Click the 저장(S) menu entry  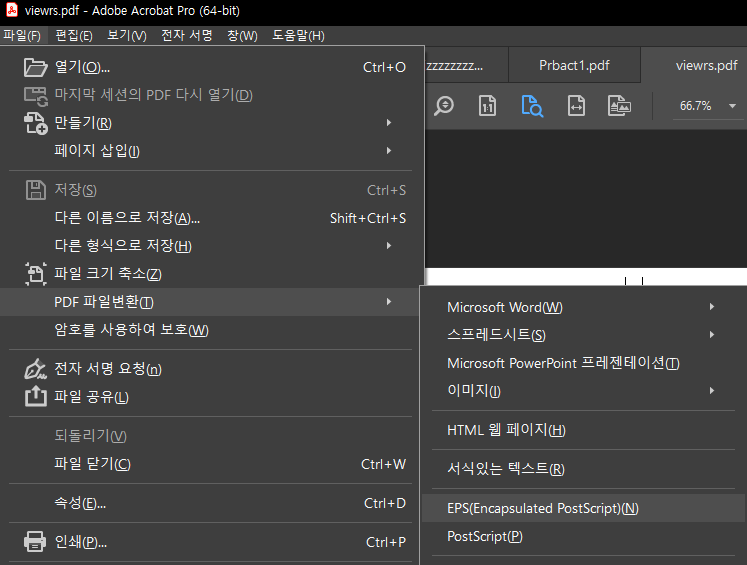tap(212, 190)
